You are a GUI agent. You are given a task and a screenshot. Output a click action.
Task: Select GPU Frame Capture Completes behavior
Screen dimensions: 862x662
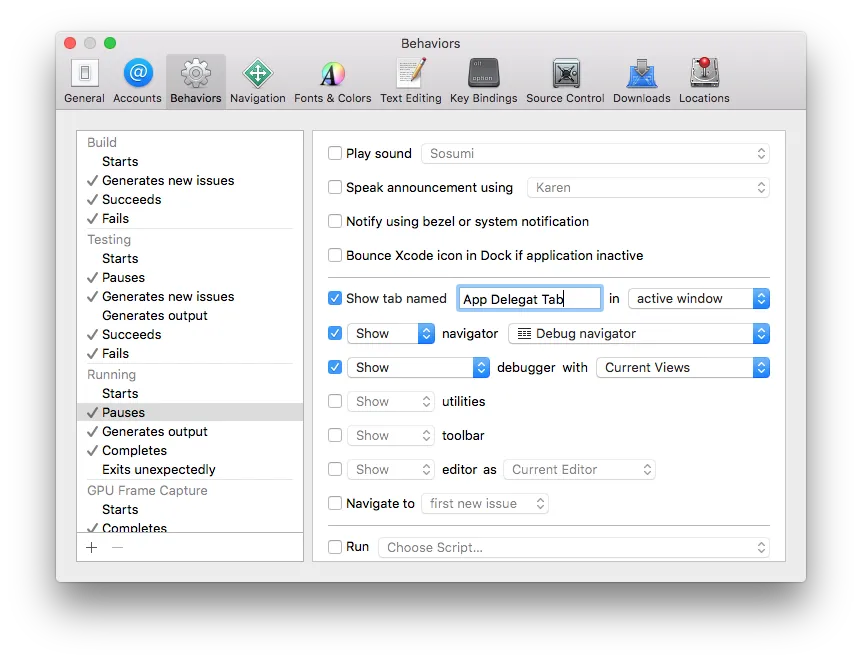190,527
